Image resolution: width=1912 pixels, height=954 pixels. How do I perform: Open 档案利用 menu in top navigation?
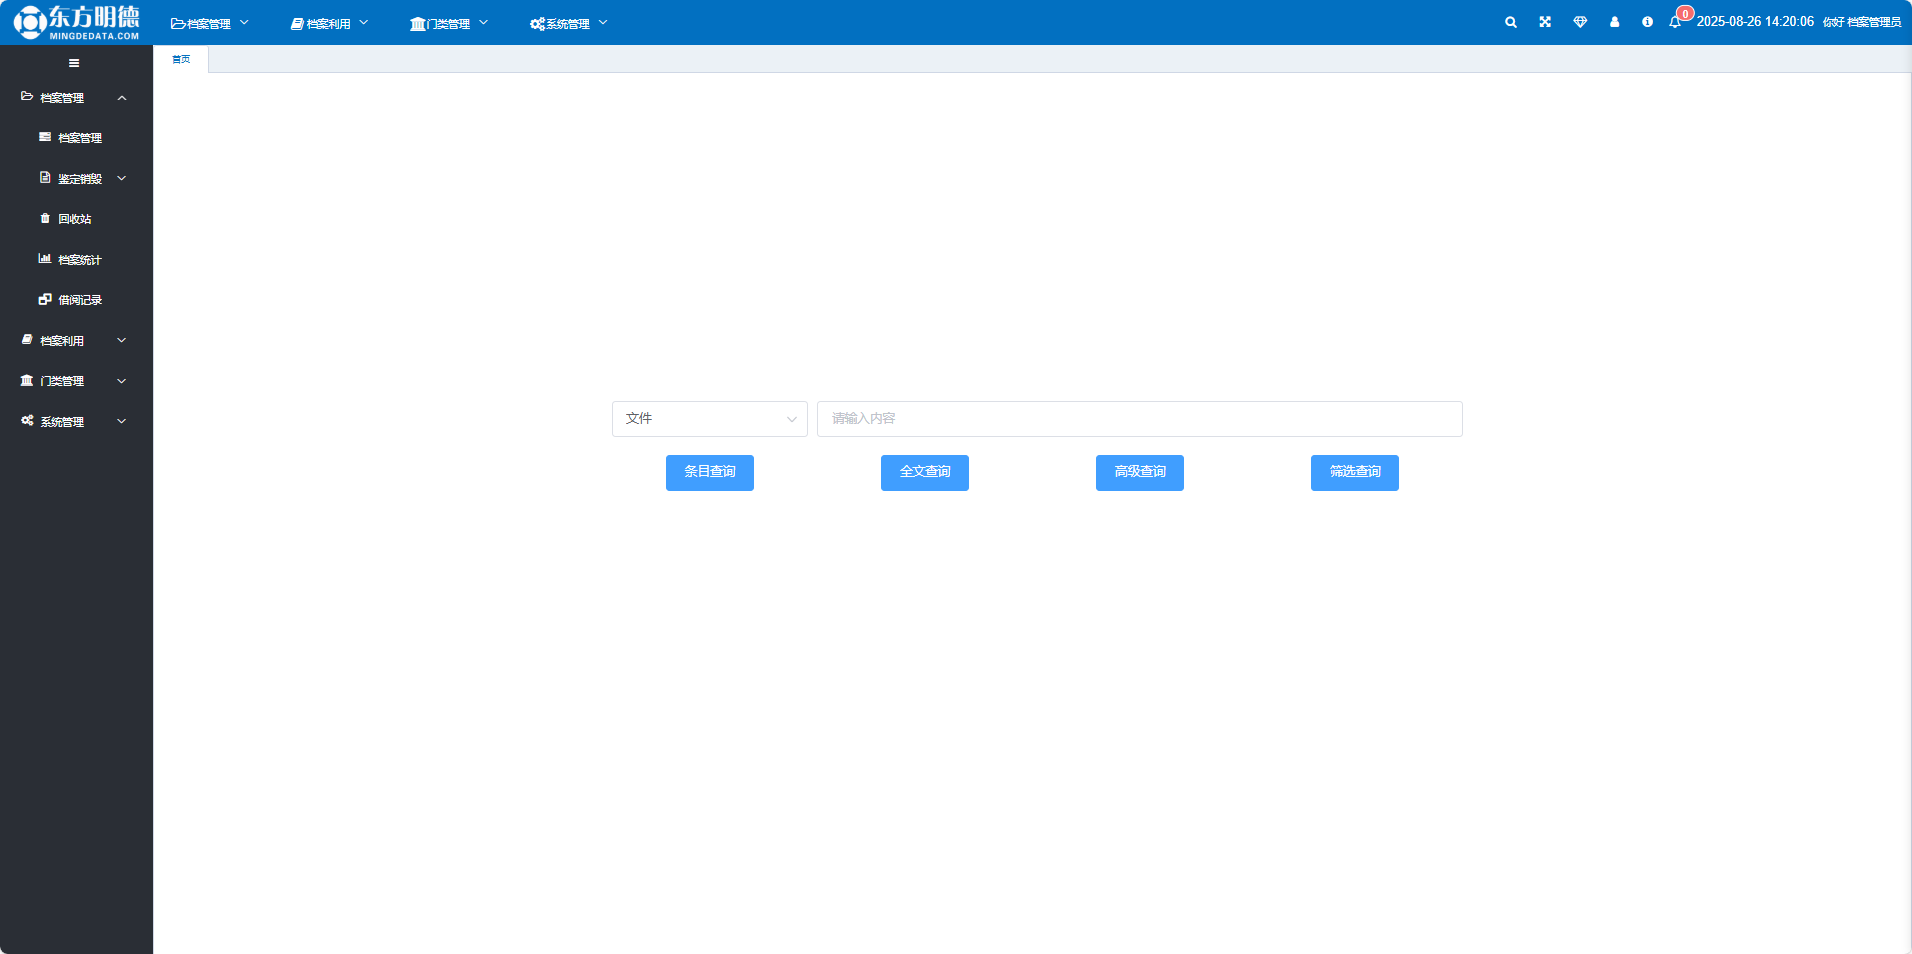[x=329, y=23]
